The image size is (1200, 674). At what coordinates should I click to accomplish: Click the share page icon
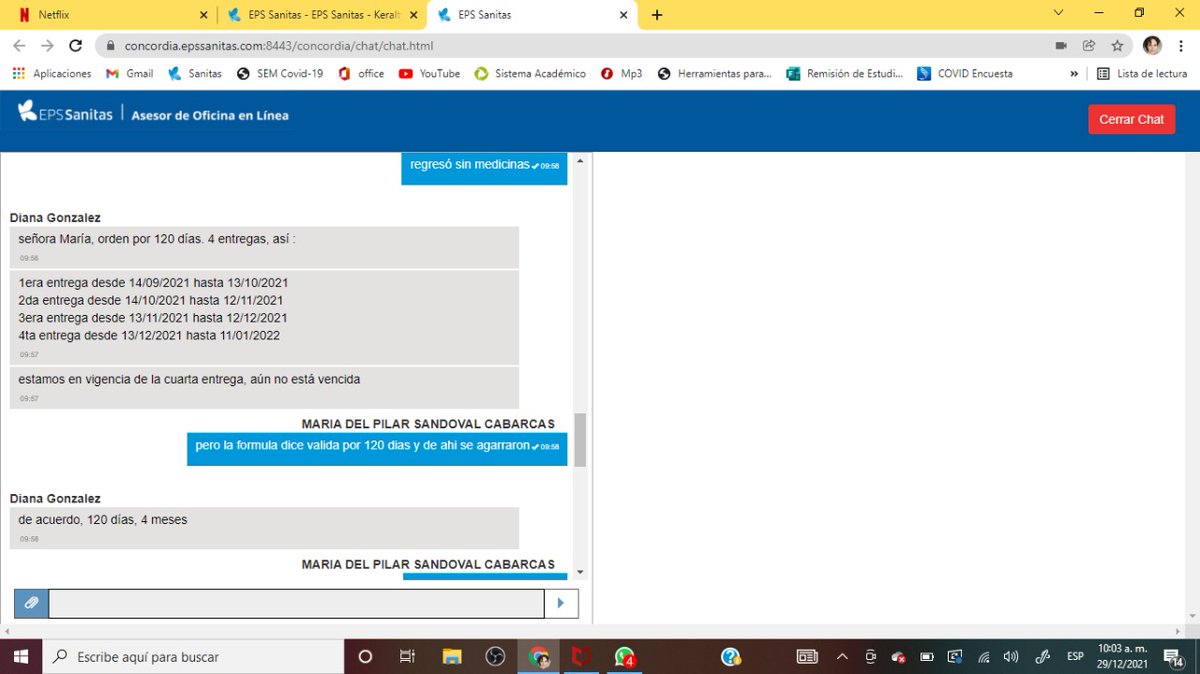tap(1089, 46)
